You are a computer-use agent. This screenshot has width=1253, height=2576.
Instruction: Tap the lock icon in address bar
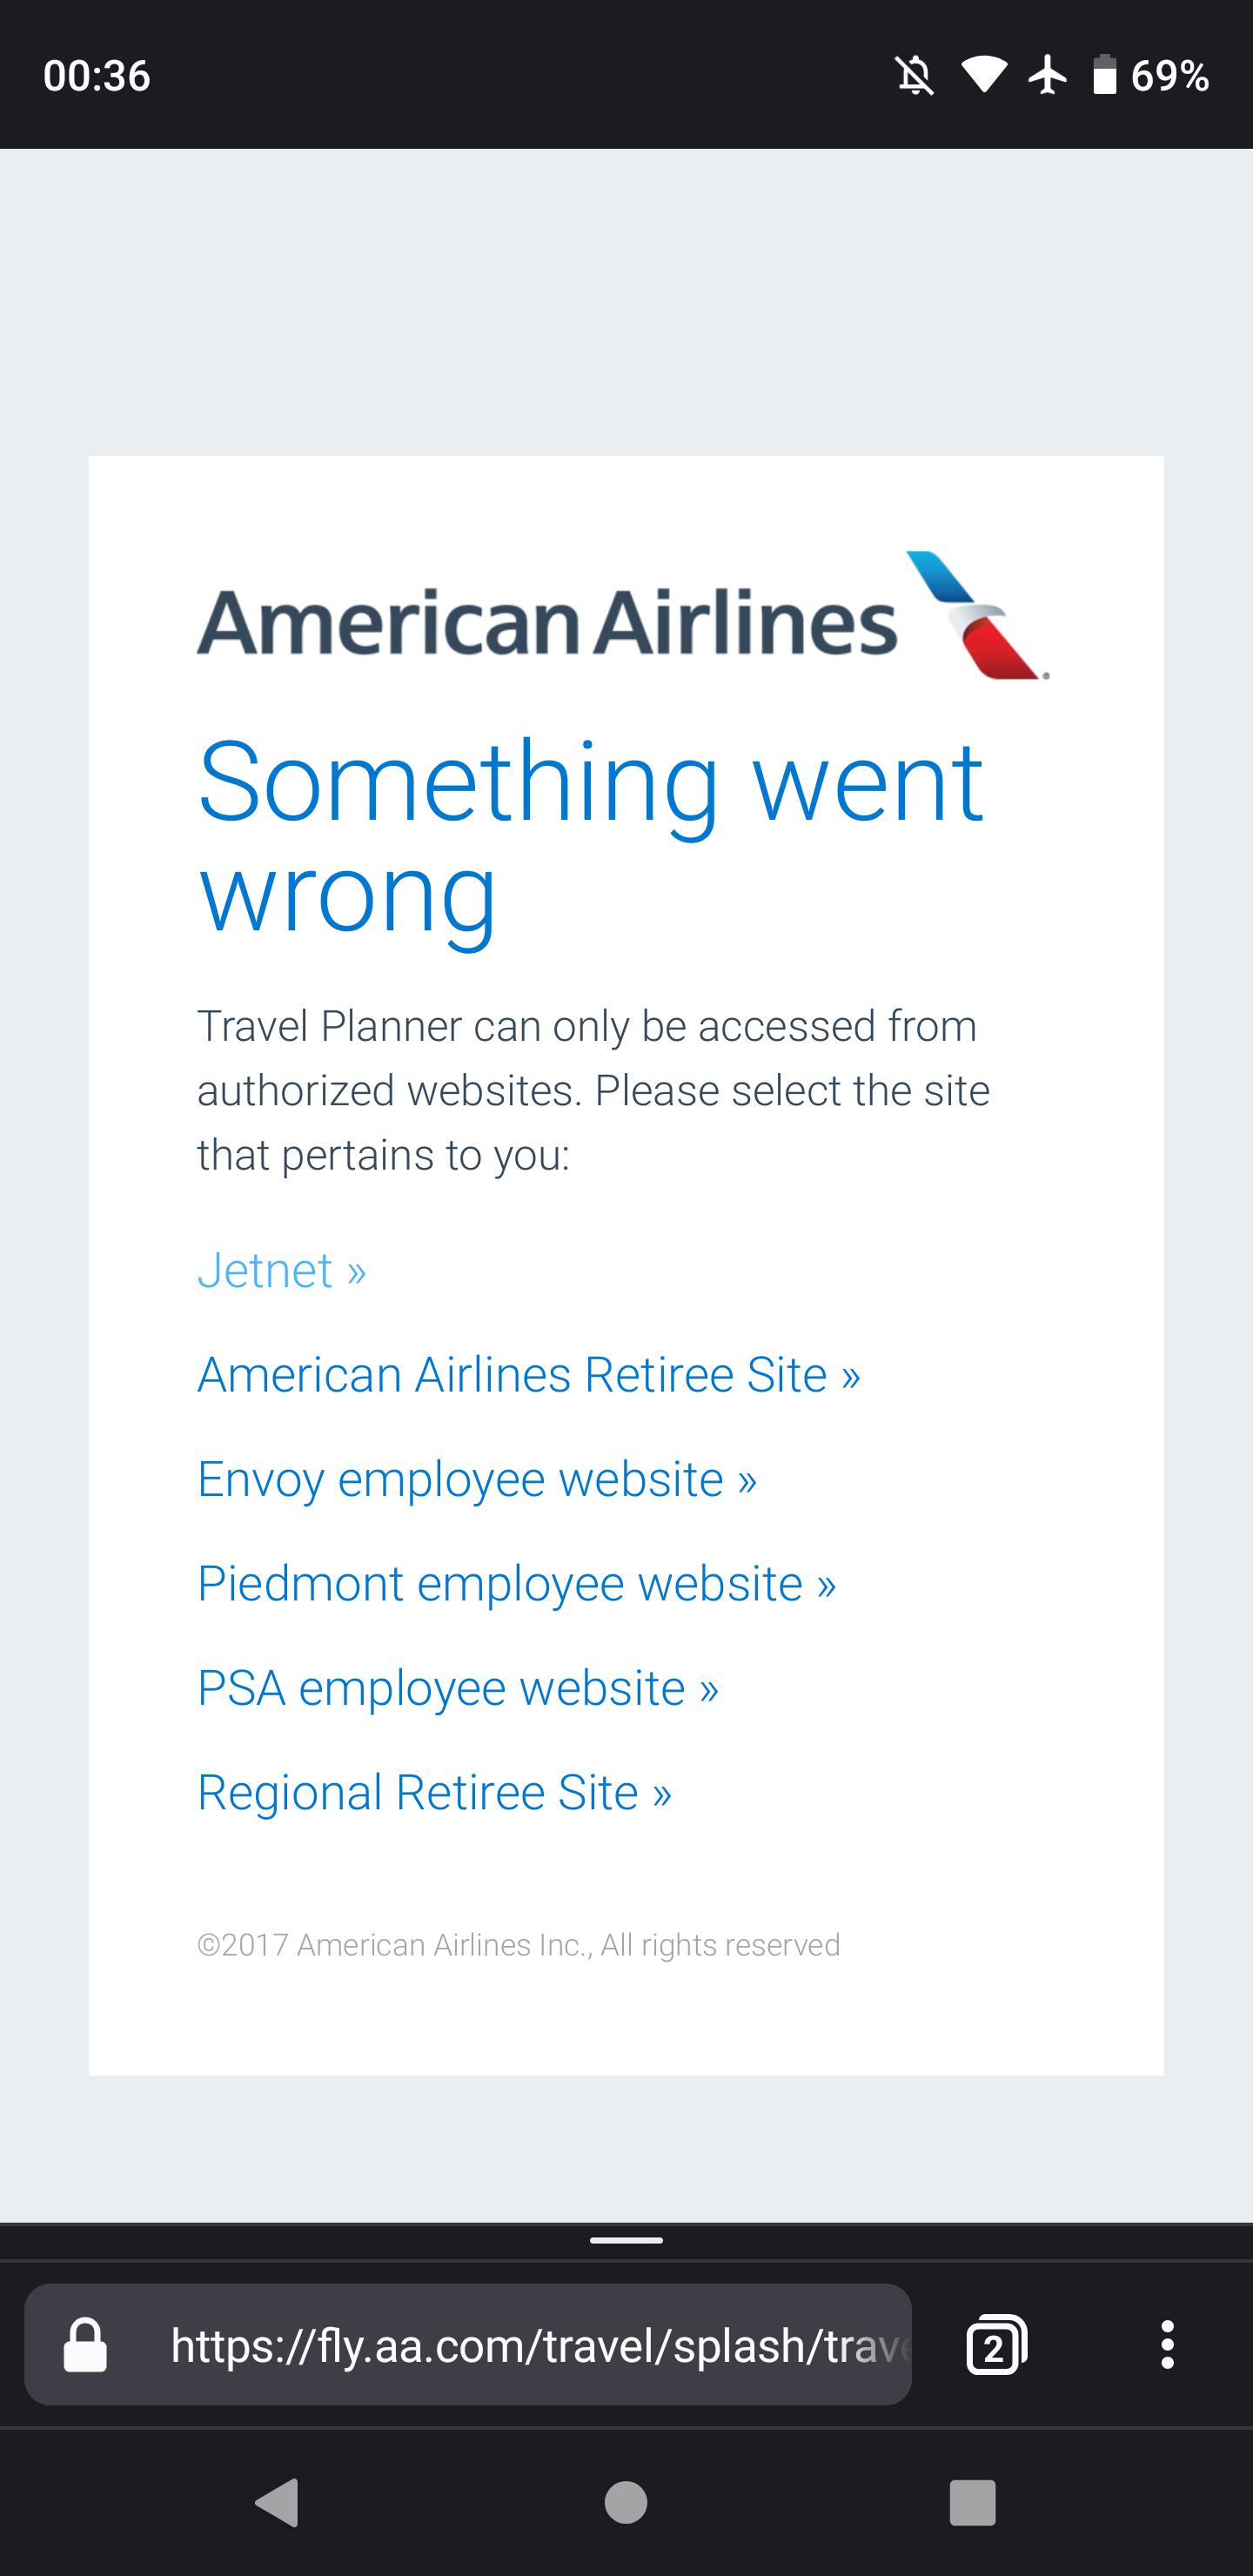[85, 2345]
